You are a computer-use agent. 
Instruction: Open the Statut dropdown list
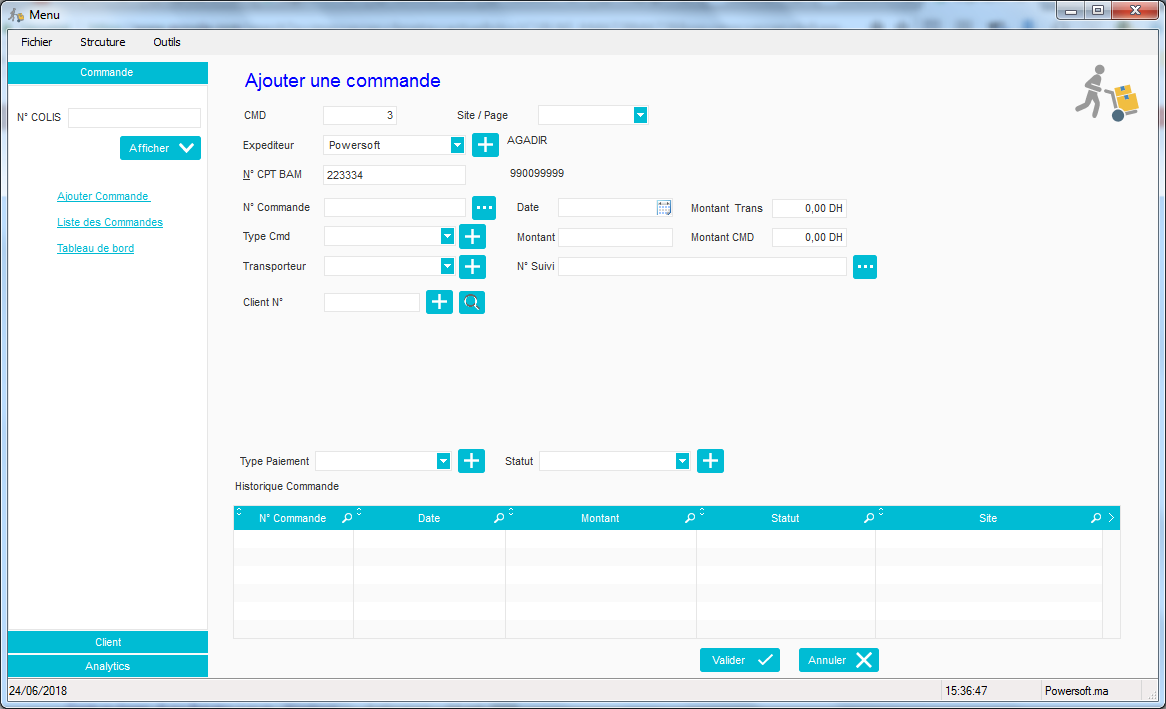(x=682, y=461)
